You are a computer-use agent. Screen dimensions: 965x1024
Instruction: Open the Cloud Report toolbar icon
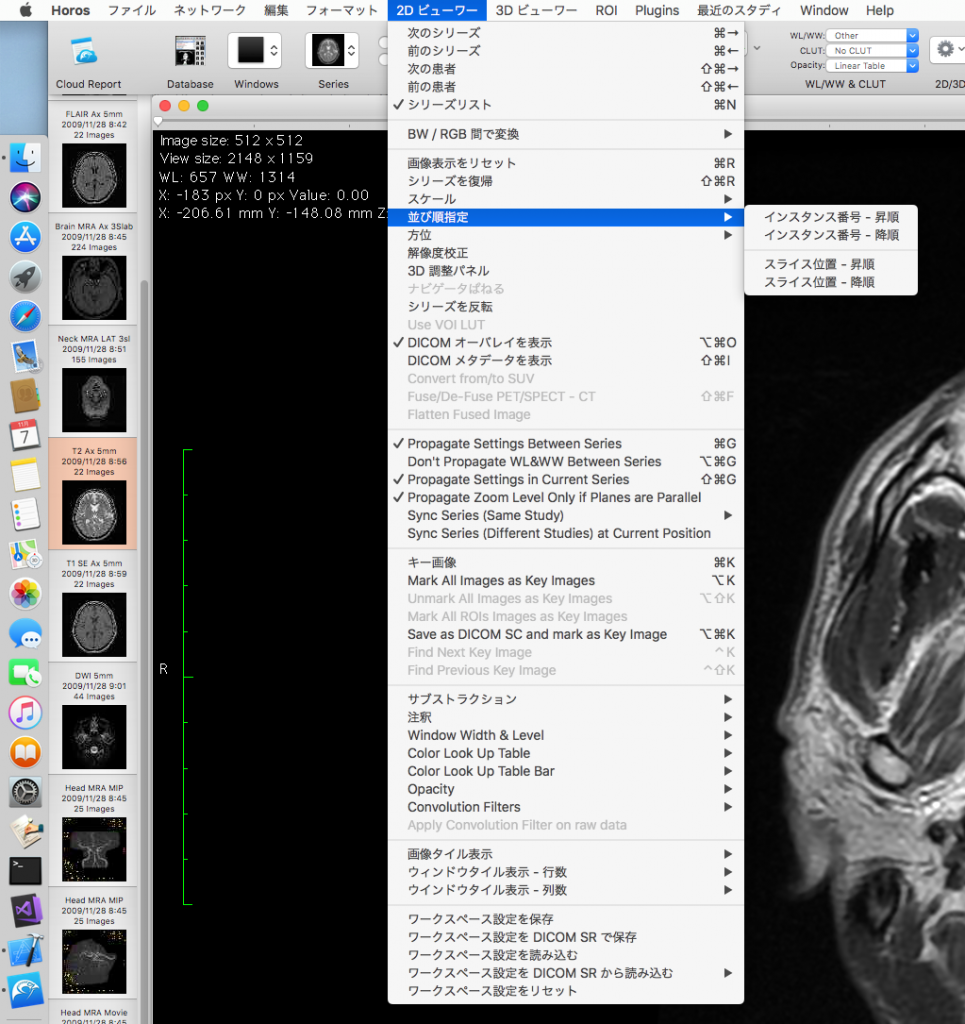(85, 51)
